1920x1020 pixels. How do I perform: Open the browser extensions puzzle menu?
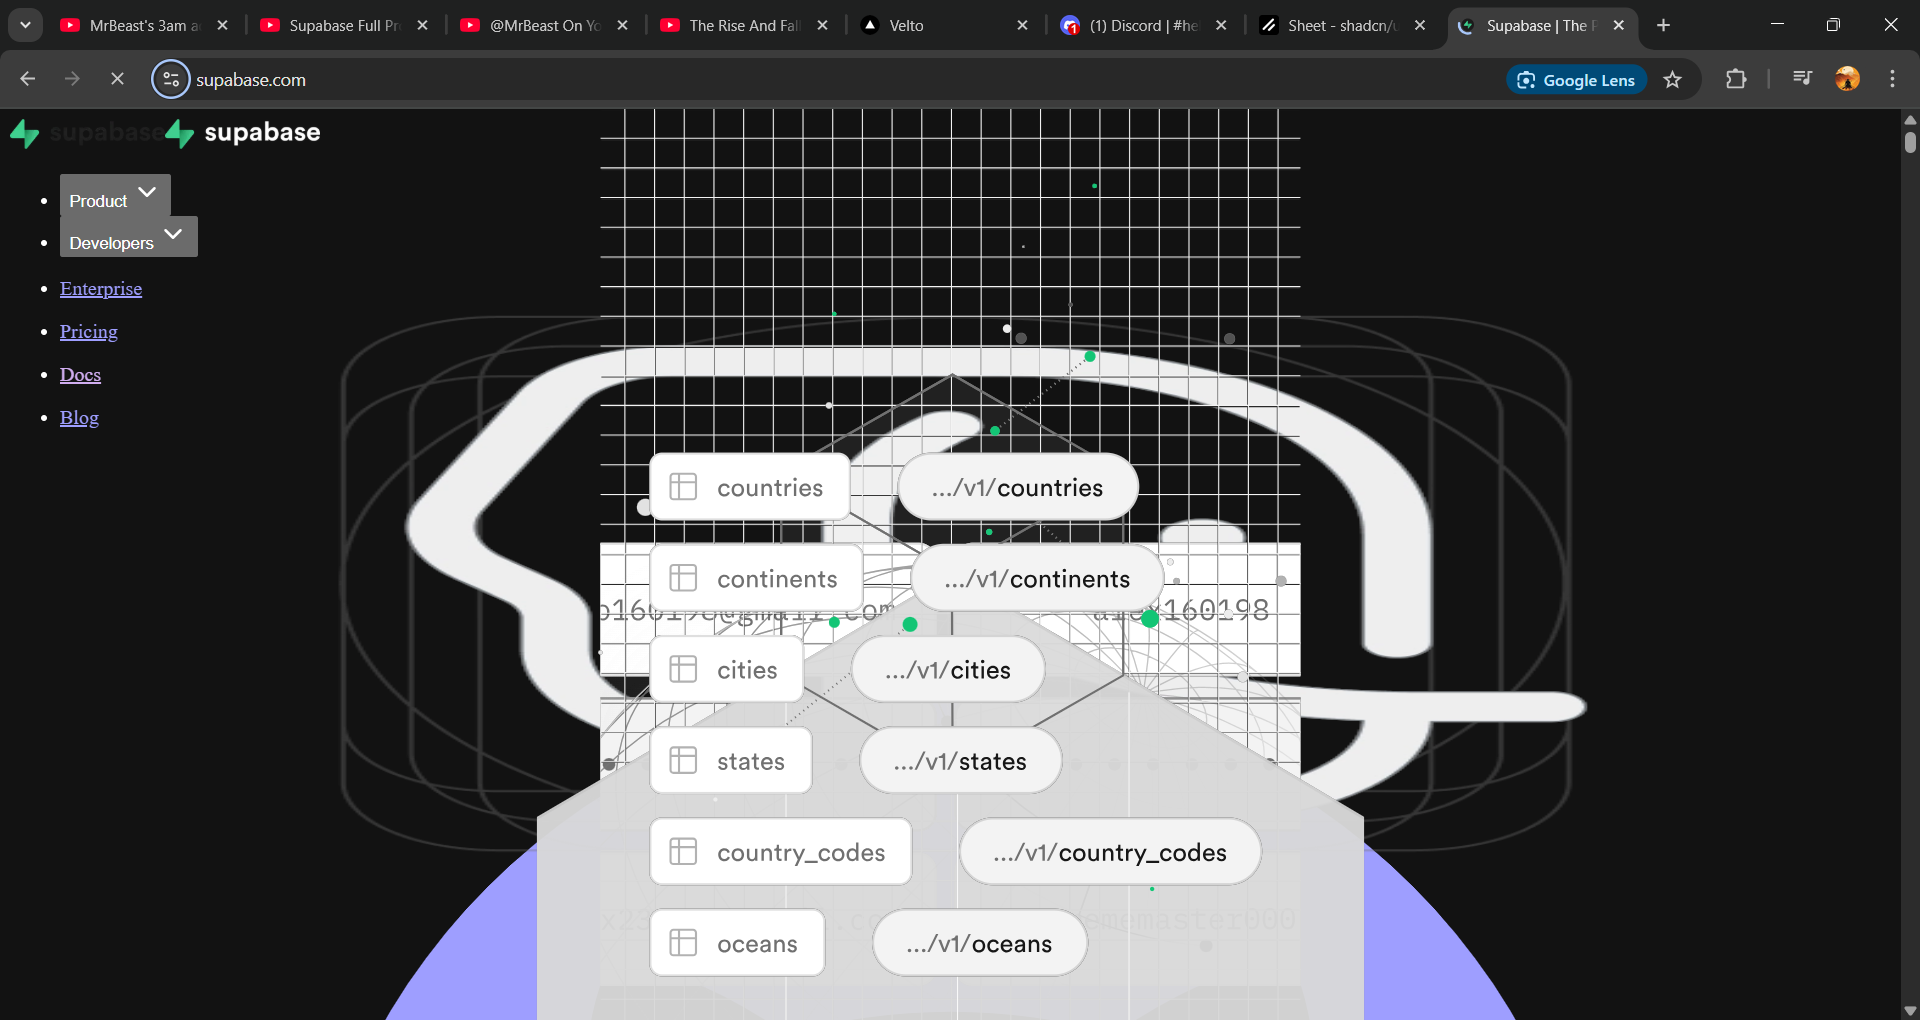click(x=1737, y=79)
